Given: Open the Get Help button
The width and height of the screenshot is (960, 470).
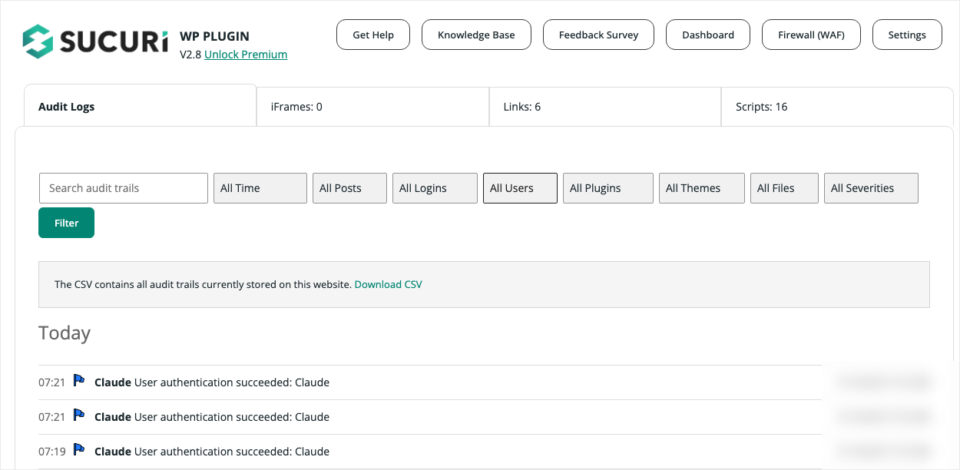Looking at the screenshot, I should (373, 35).
